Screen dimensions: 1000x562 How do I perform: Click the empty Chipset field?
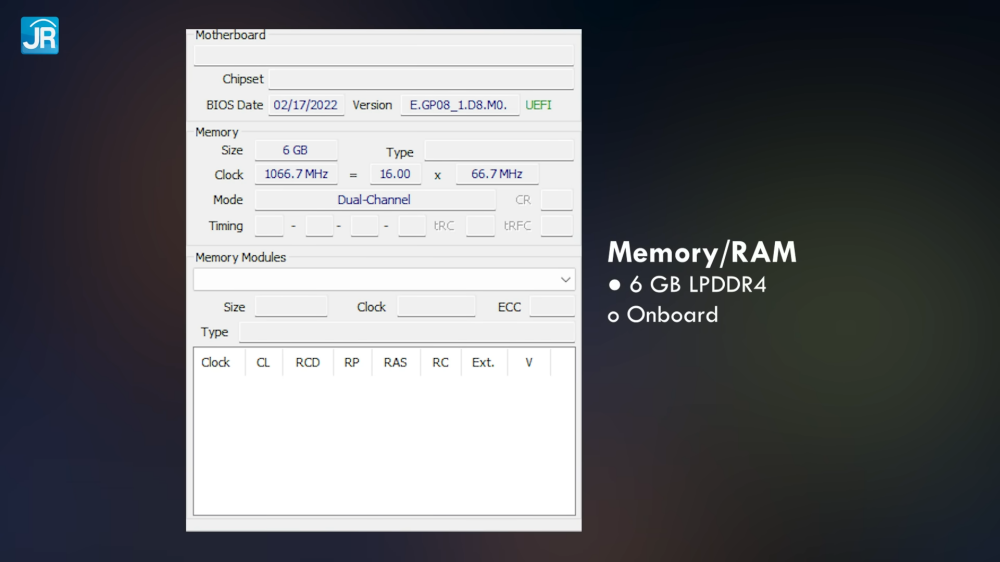[x=420, y=79]
